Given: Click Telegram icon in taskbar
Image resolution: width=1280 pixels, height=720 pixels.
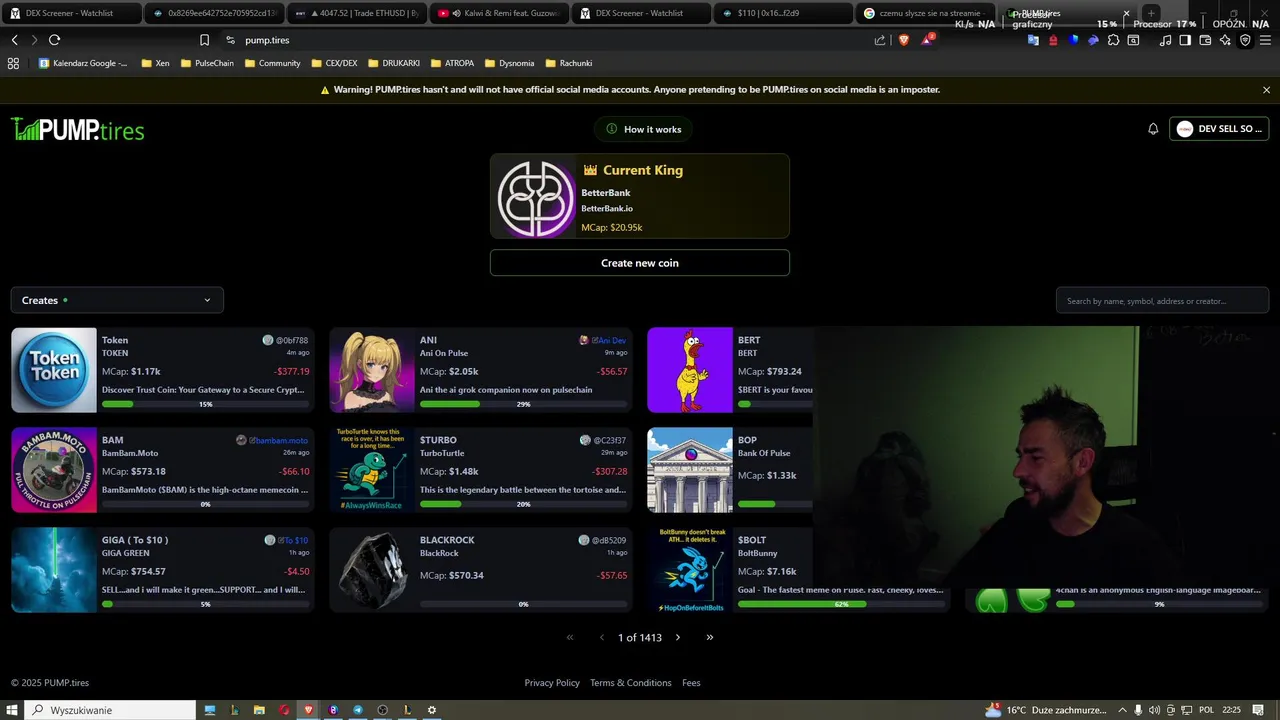Looking at the screenshot, I should [x=358, y=710].
